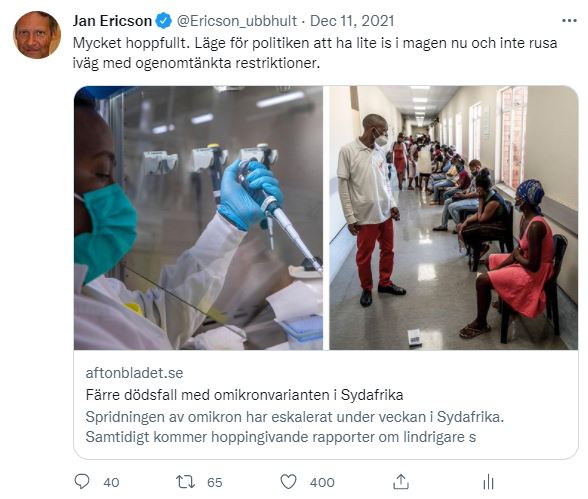
Task: Open the three-dot more options menu
Action: click(x=569, y=21)
